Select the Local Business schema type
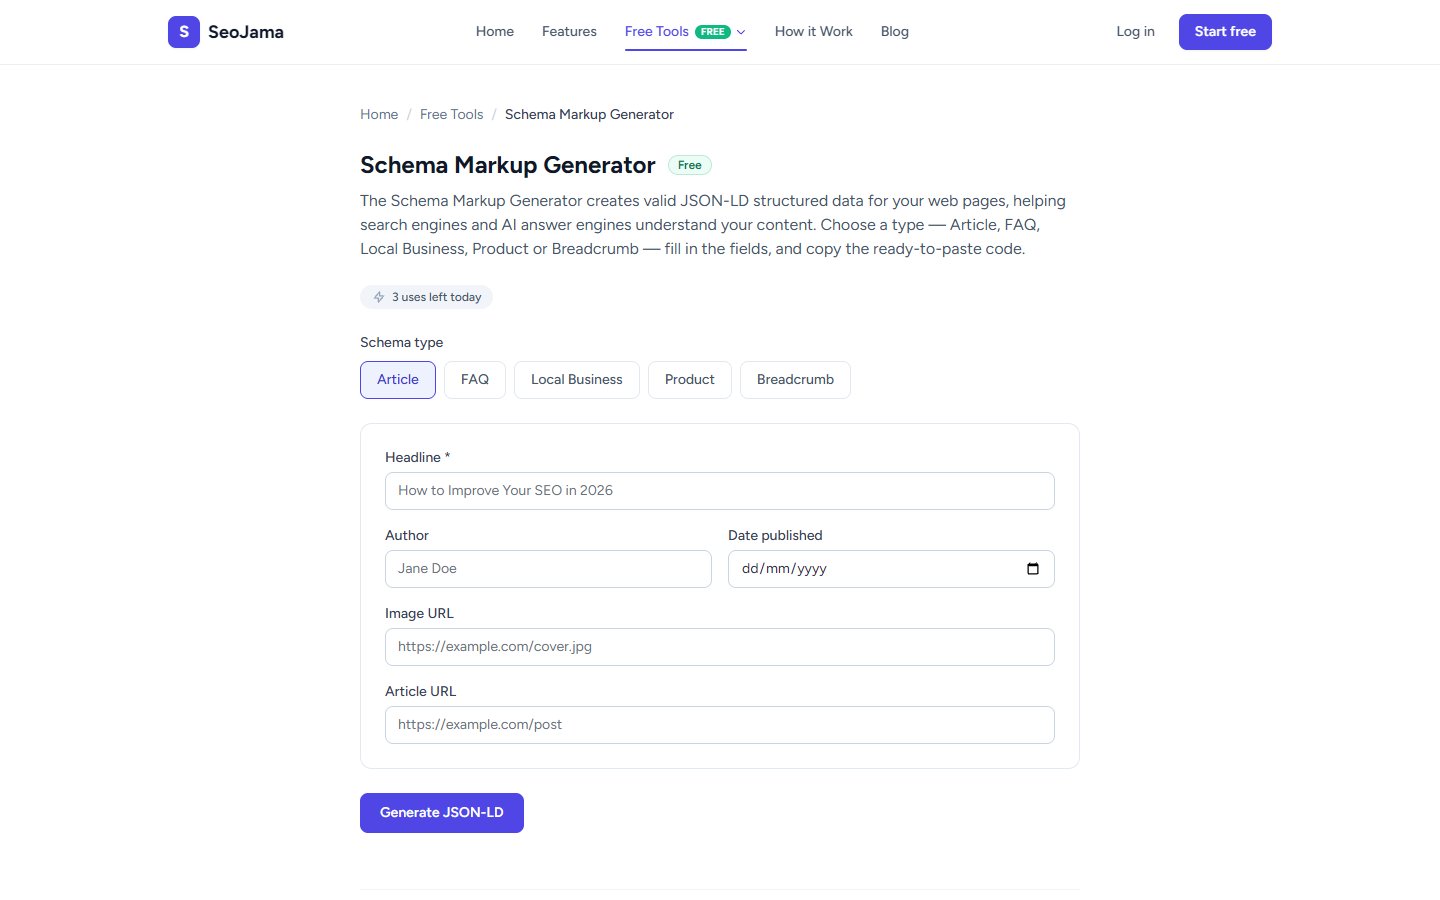This screenshot has width=1440, height=900. [577, 380]
